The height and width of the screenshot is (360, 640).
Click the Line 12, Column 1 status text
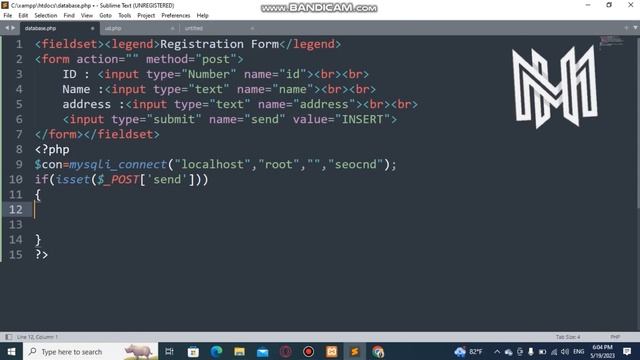click(x=37, y=337)
